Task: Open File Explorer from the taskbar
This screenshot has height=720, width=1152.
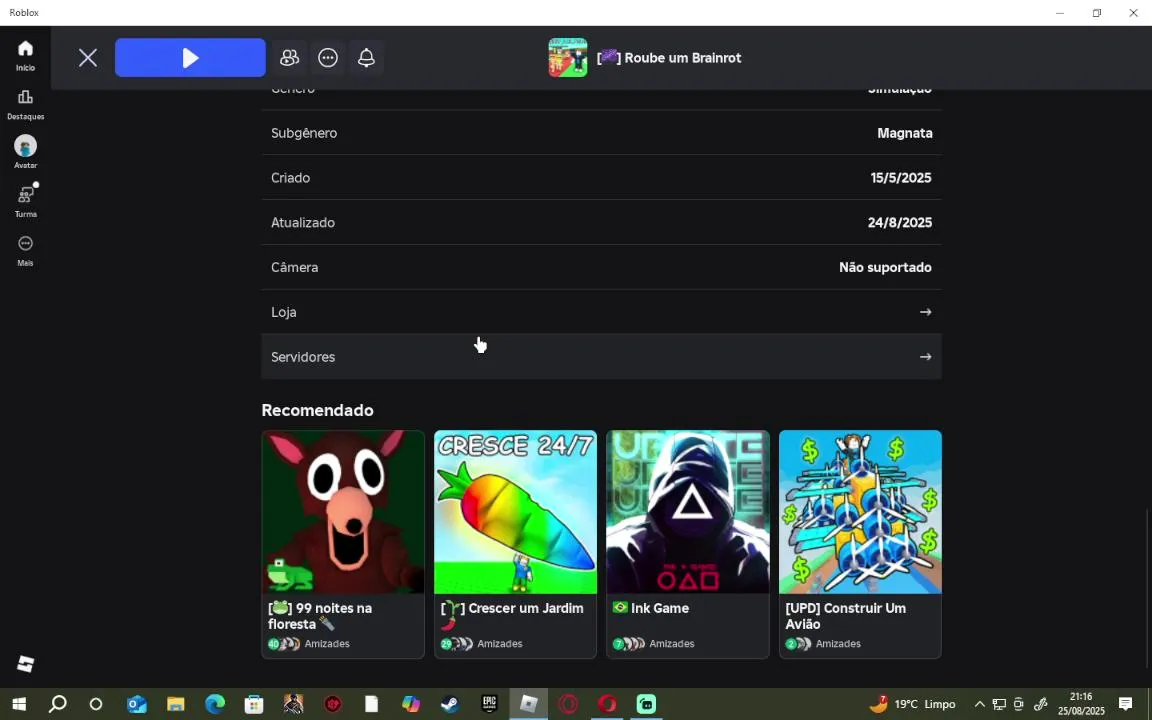Action: point(176,705)
